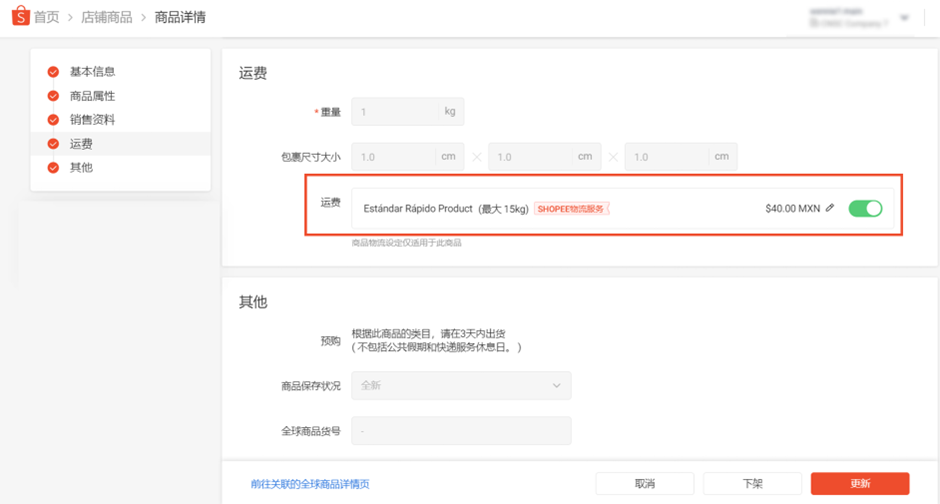Open 前往关联的全球商品详情页 link

[310, 484]
